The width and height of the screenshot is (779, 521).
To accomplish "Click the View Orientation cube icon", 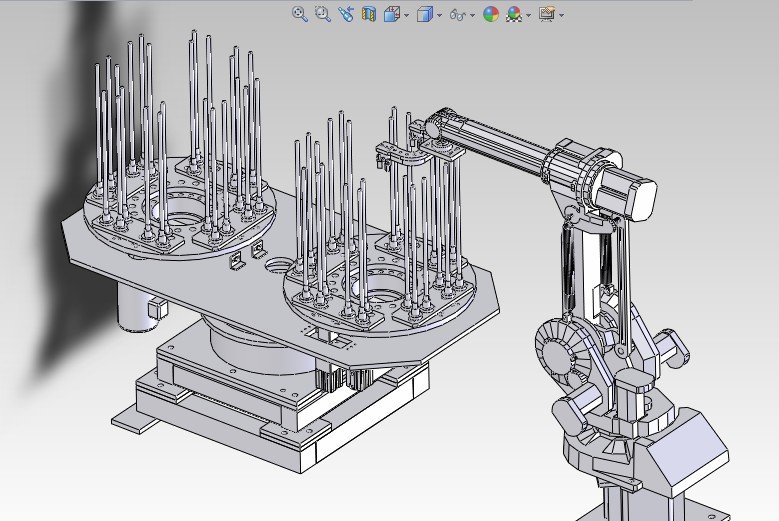I will click(392, 14).
